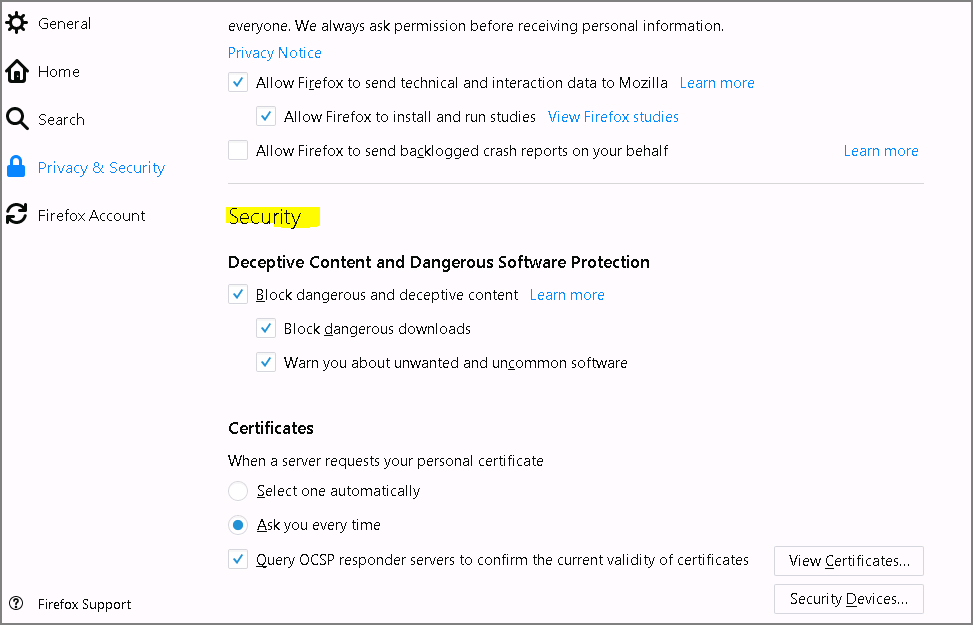This screenshot has width=973, height=625.
Task: Toggle warning about unwanted and uncommon software
Action: coord(266,362)
